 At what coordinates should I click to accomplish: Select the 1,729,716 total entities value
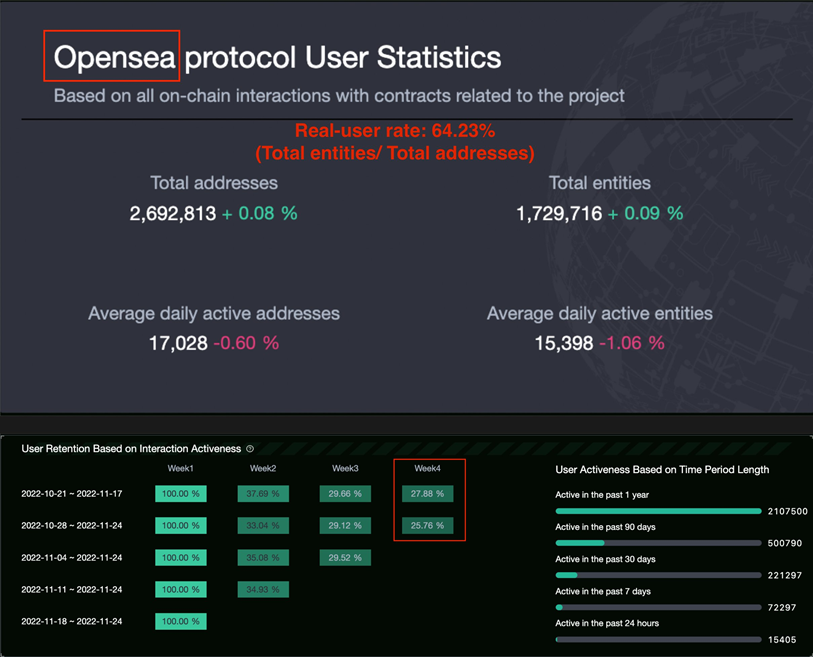tap(559, 214)
